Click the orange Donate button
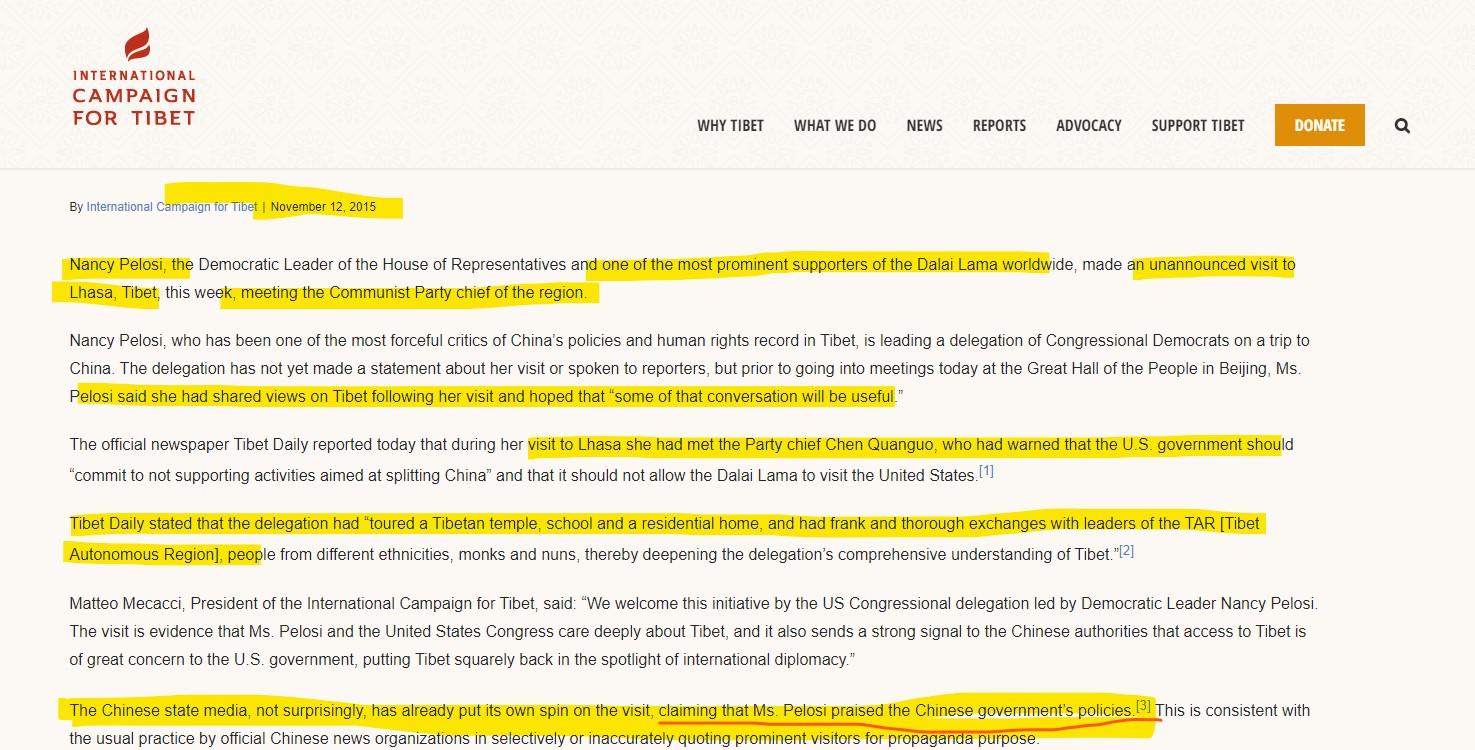1475x750 pixels. click(1319, 125)
